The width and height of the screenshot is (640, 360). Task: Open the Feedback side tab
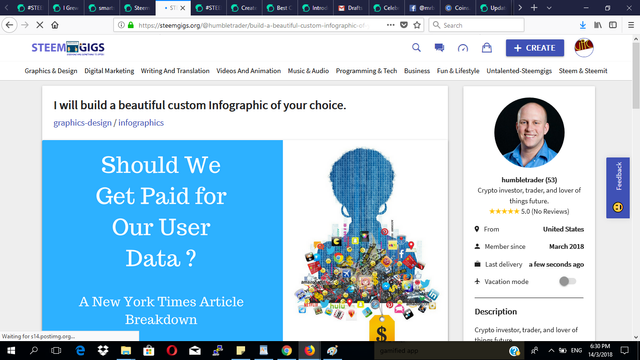(618, 187)
